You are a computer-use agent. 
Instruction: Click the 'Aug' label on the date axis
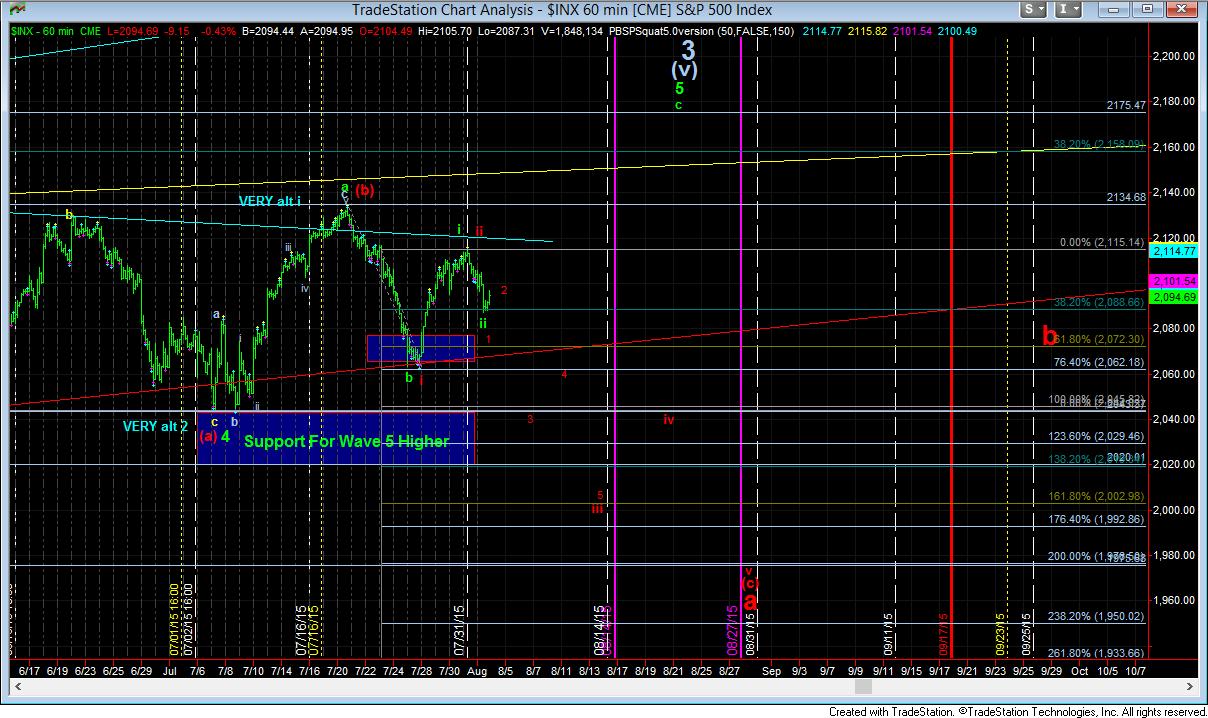(x=476, y=670)
